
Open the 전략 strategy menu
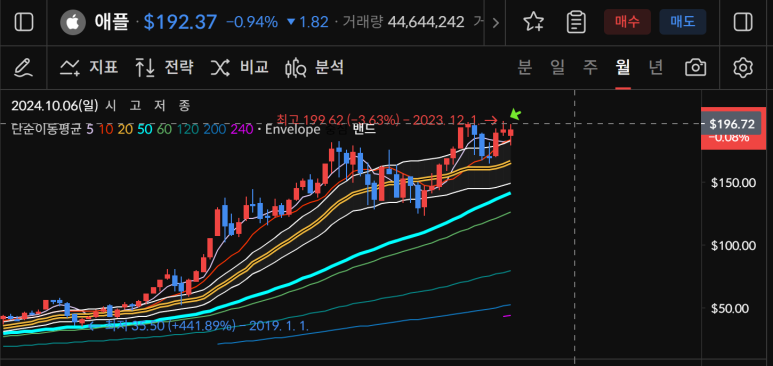click(165, 67)
